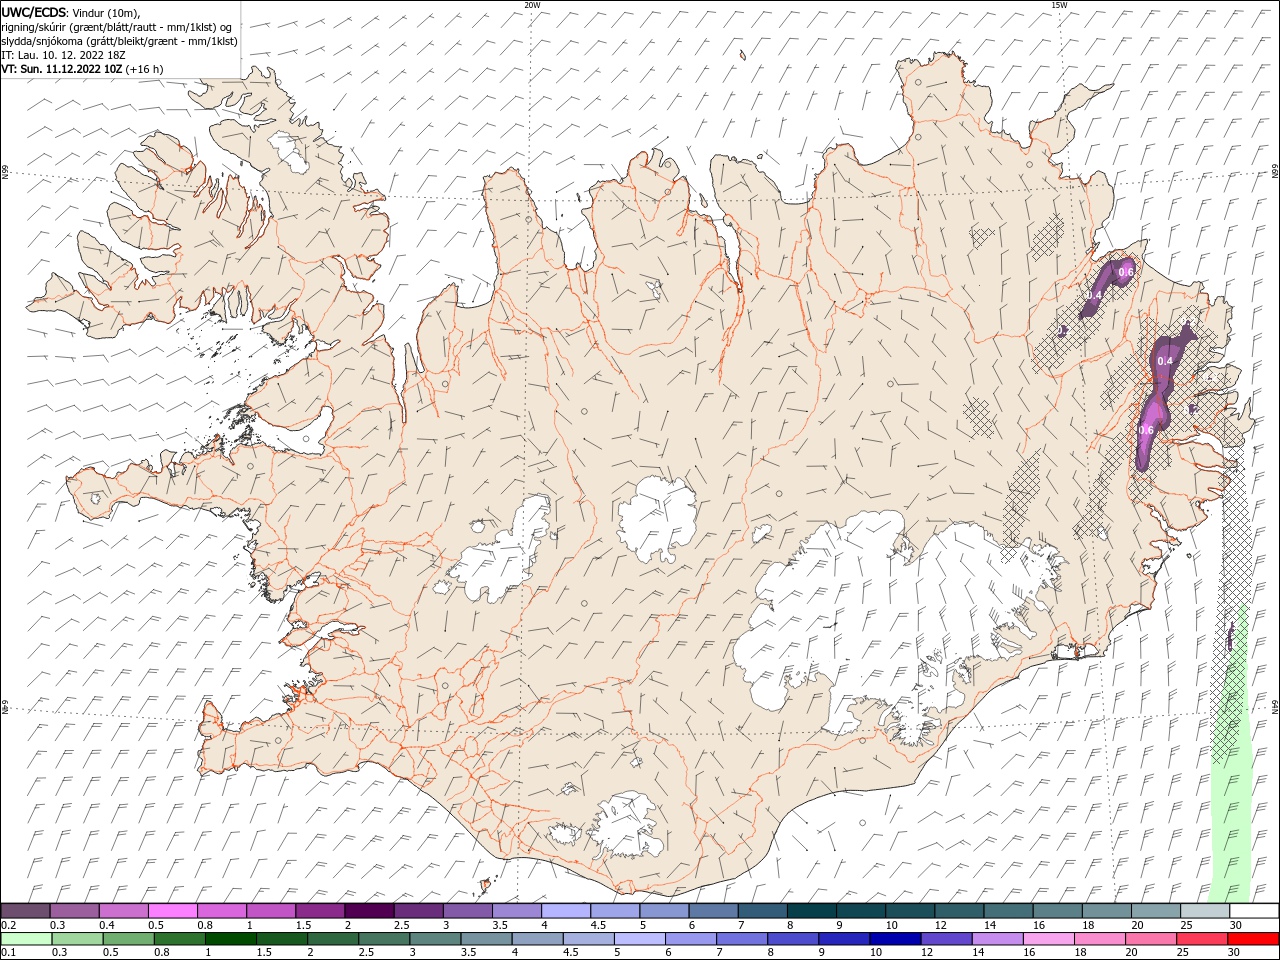Viewport: 1280px width, 960px height.
Task: Click the 0.6 value in the northern purple band
Action: pos(1125,272)
